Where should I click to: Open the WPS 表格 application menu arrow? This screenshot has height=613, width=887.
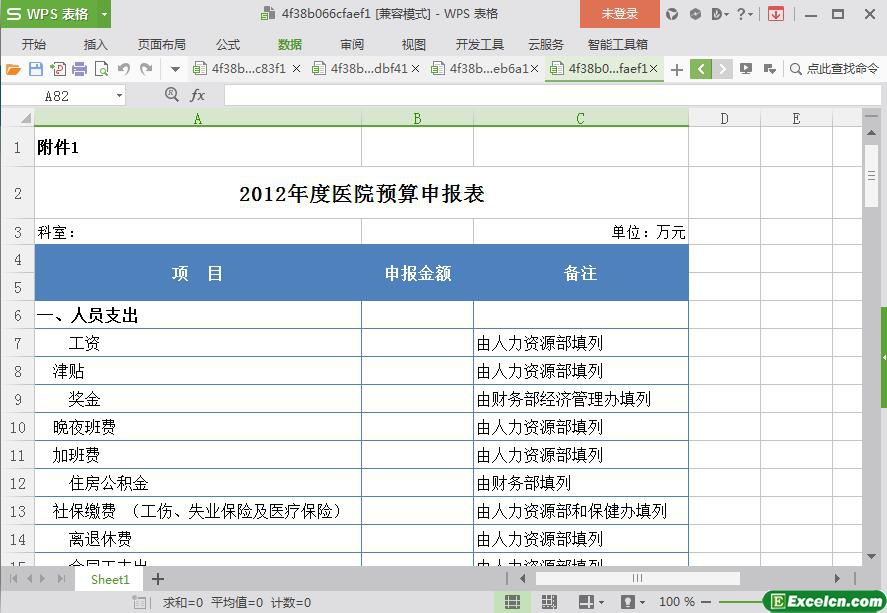(x=104, y=14)
